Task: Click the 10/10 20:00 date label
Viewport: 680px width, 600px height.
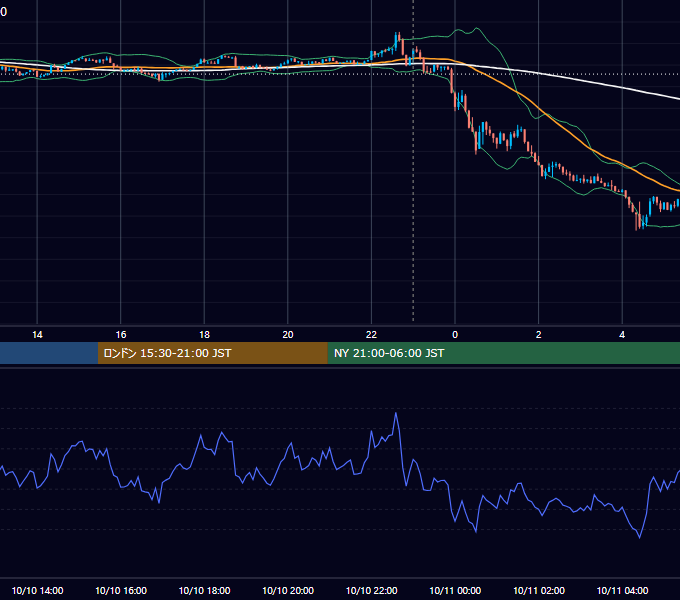Action: point(288,590)
